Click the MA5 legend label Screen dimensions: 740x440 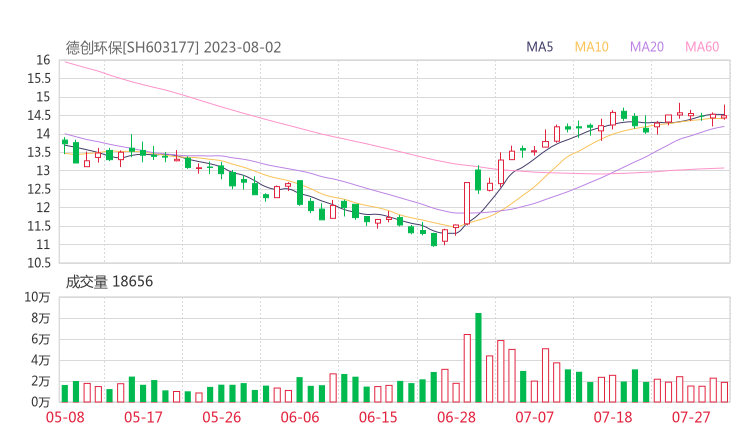[x=539, y=47]
